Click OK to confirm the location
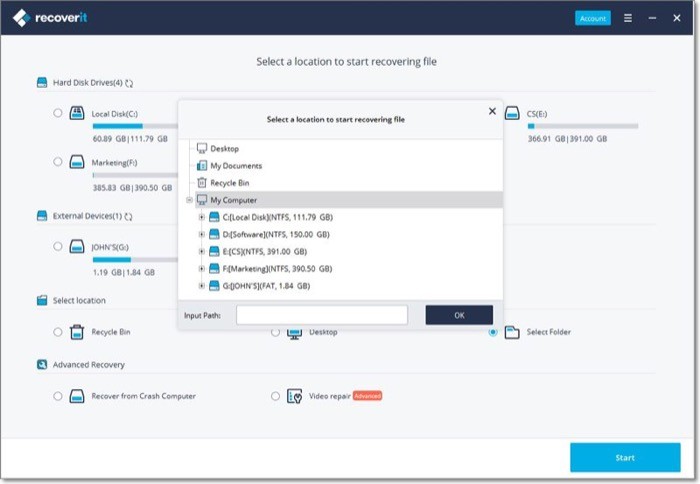The image size is (700, 484). 459,315
